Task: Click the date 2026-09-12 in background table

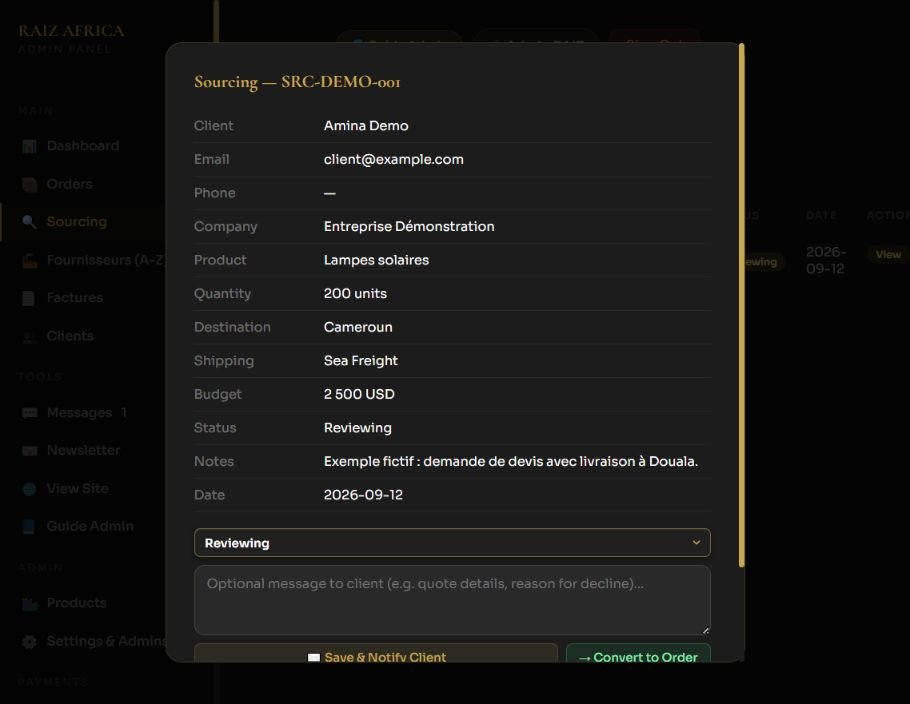Action: click(x=826, y=260)
